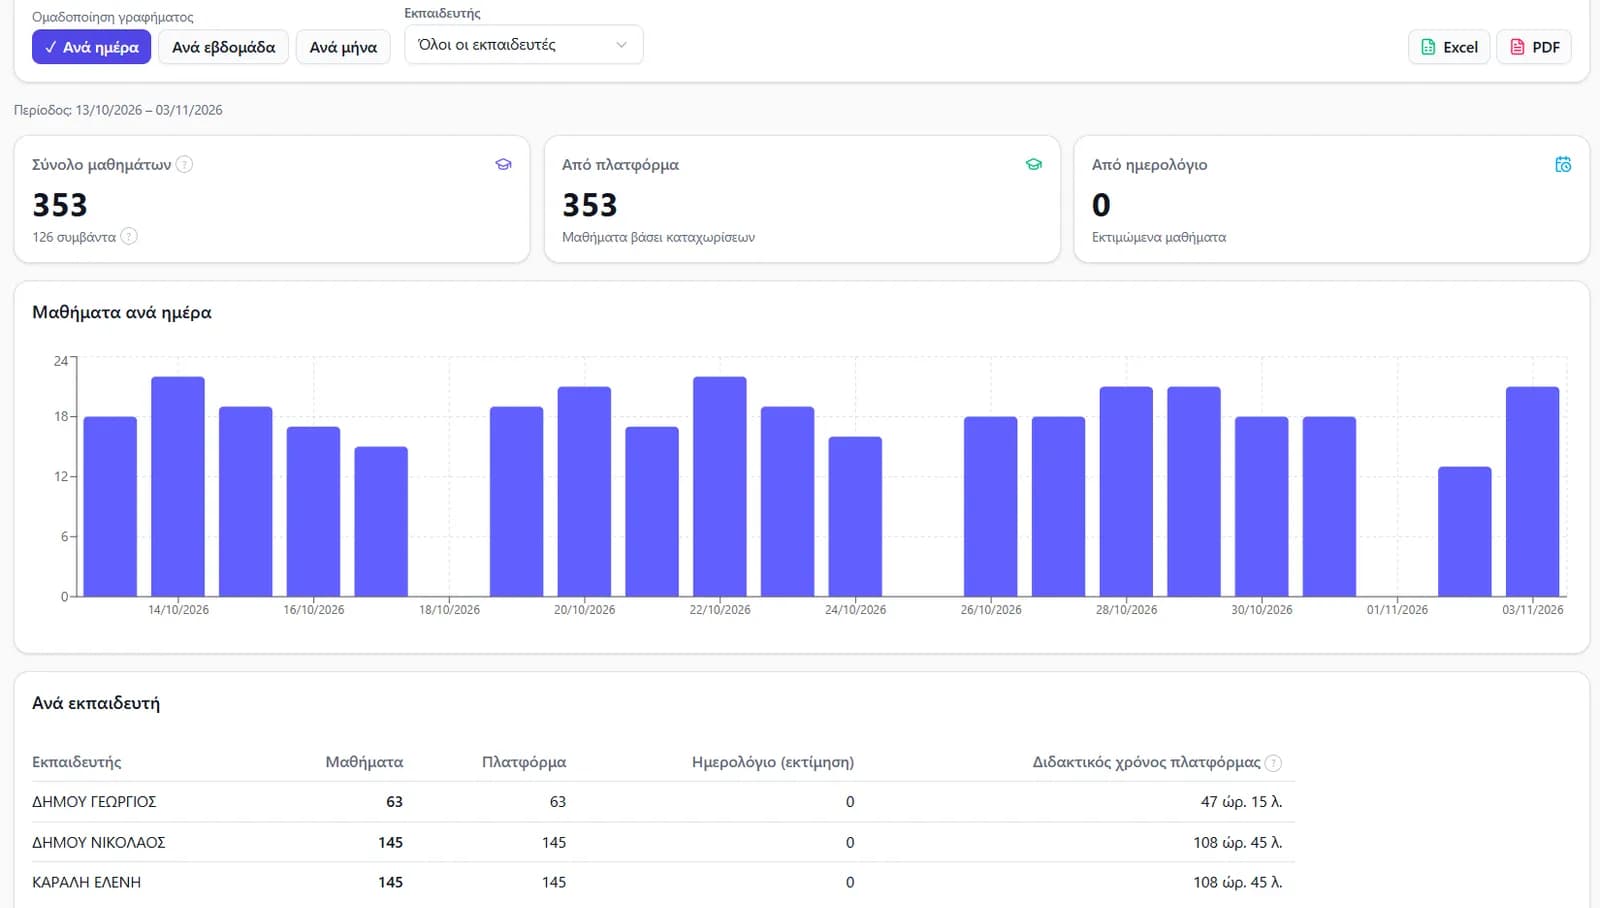The height and width of the screenshot is (908, 1600).
Task: Click the chart bar for 28/10/2026
Action: (1126, 491)
